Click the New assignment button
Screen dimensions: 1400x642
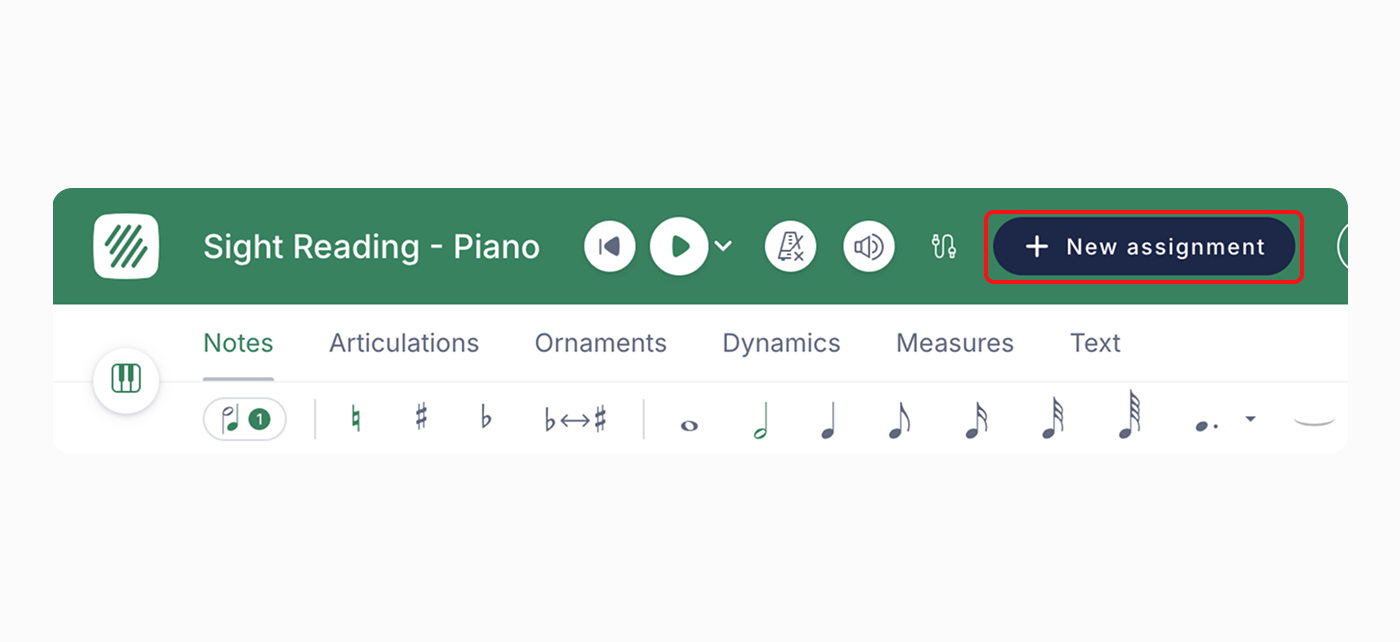pyautogui.click(x=1143, y=246)
